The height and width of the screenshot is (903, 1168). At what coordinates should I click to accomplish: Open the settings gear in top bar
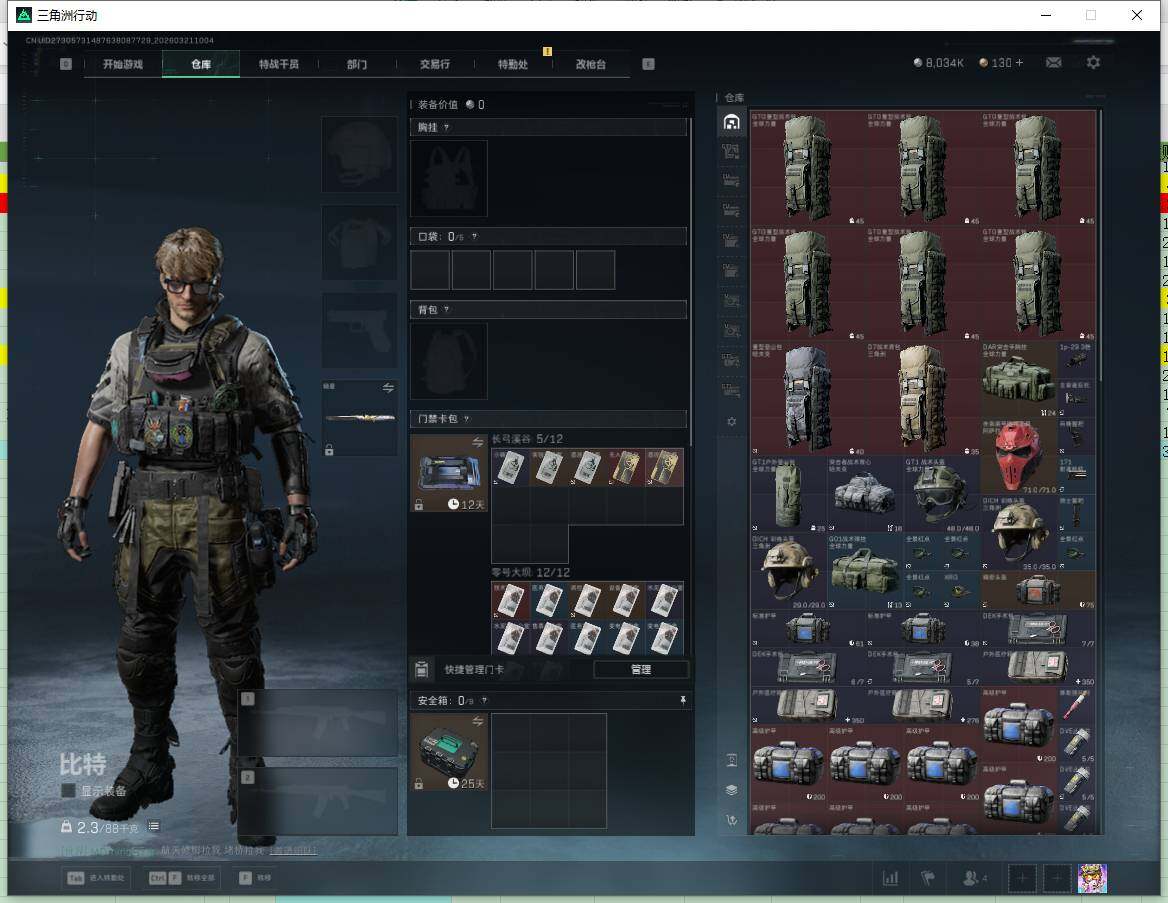coord(1094,63)
